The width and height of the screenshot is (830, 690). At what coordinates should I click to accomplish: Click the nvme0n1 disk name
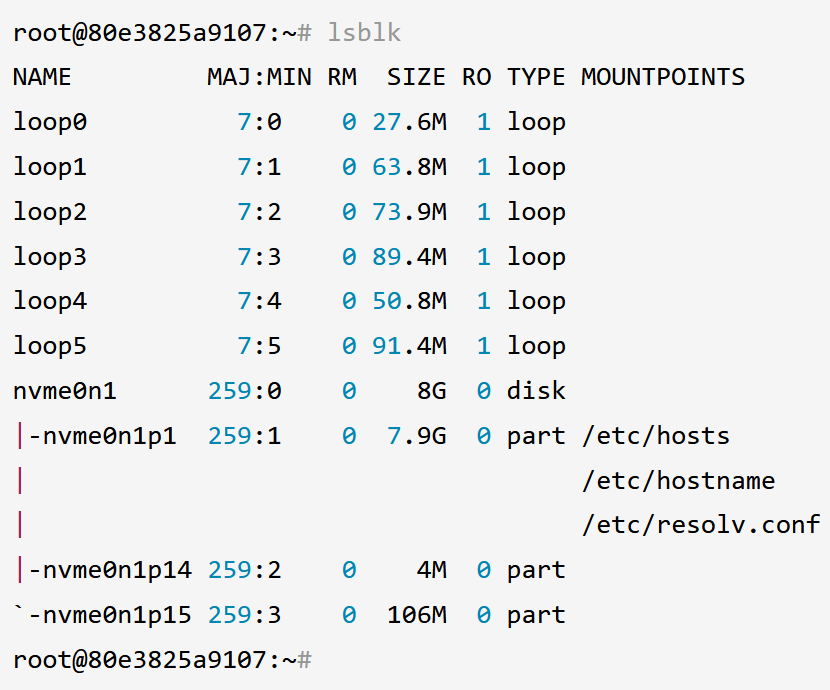click(65, 391)
